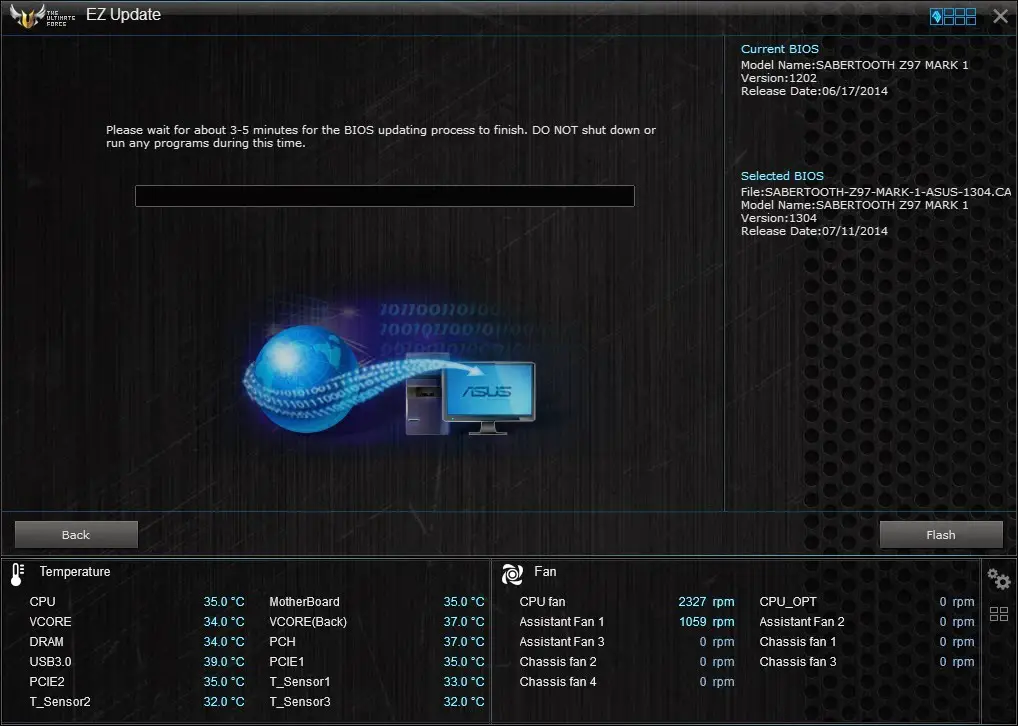Click the 'Please wait for about 3-5 minutes' message
Screen dimensions: 1018x726
coord(381,136)
